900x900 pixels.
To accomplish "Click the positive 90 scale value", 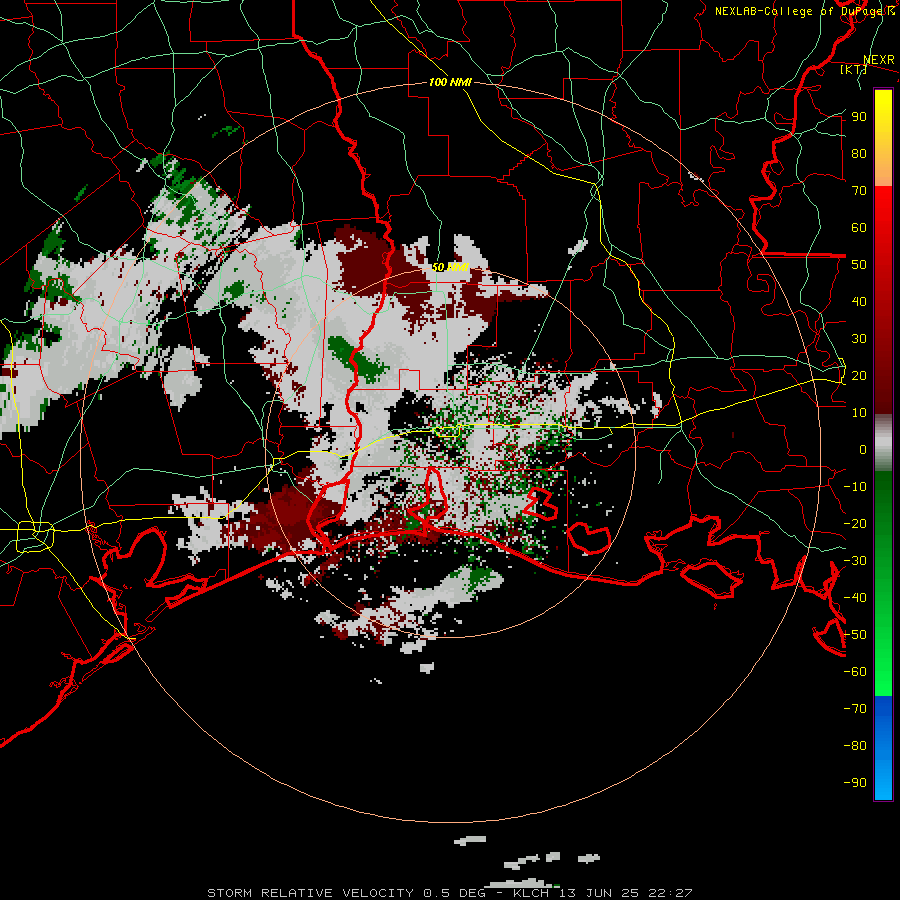I will [859, 117].
